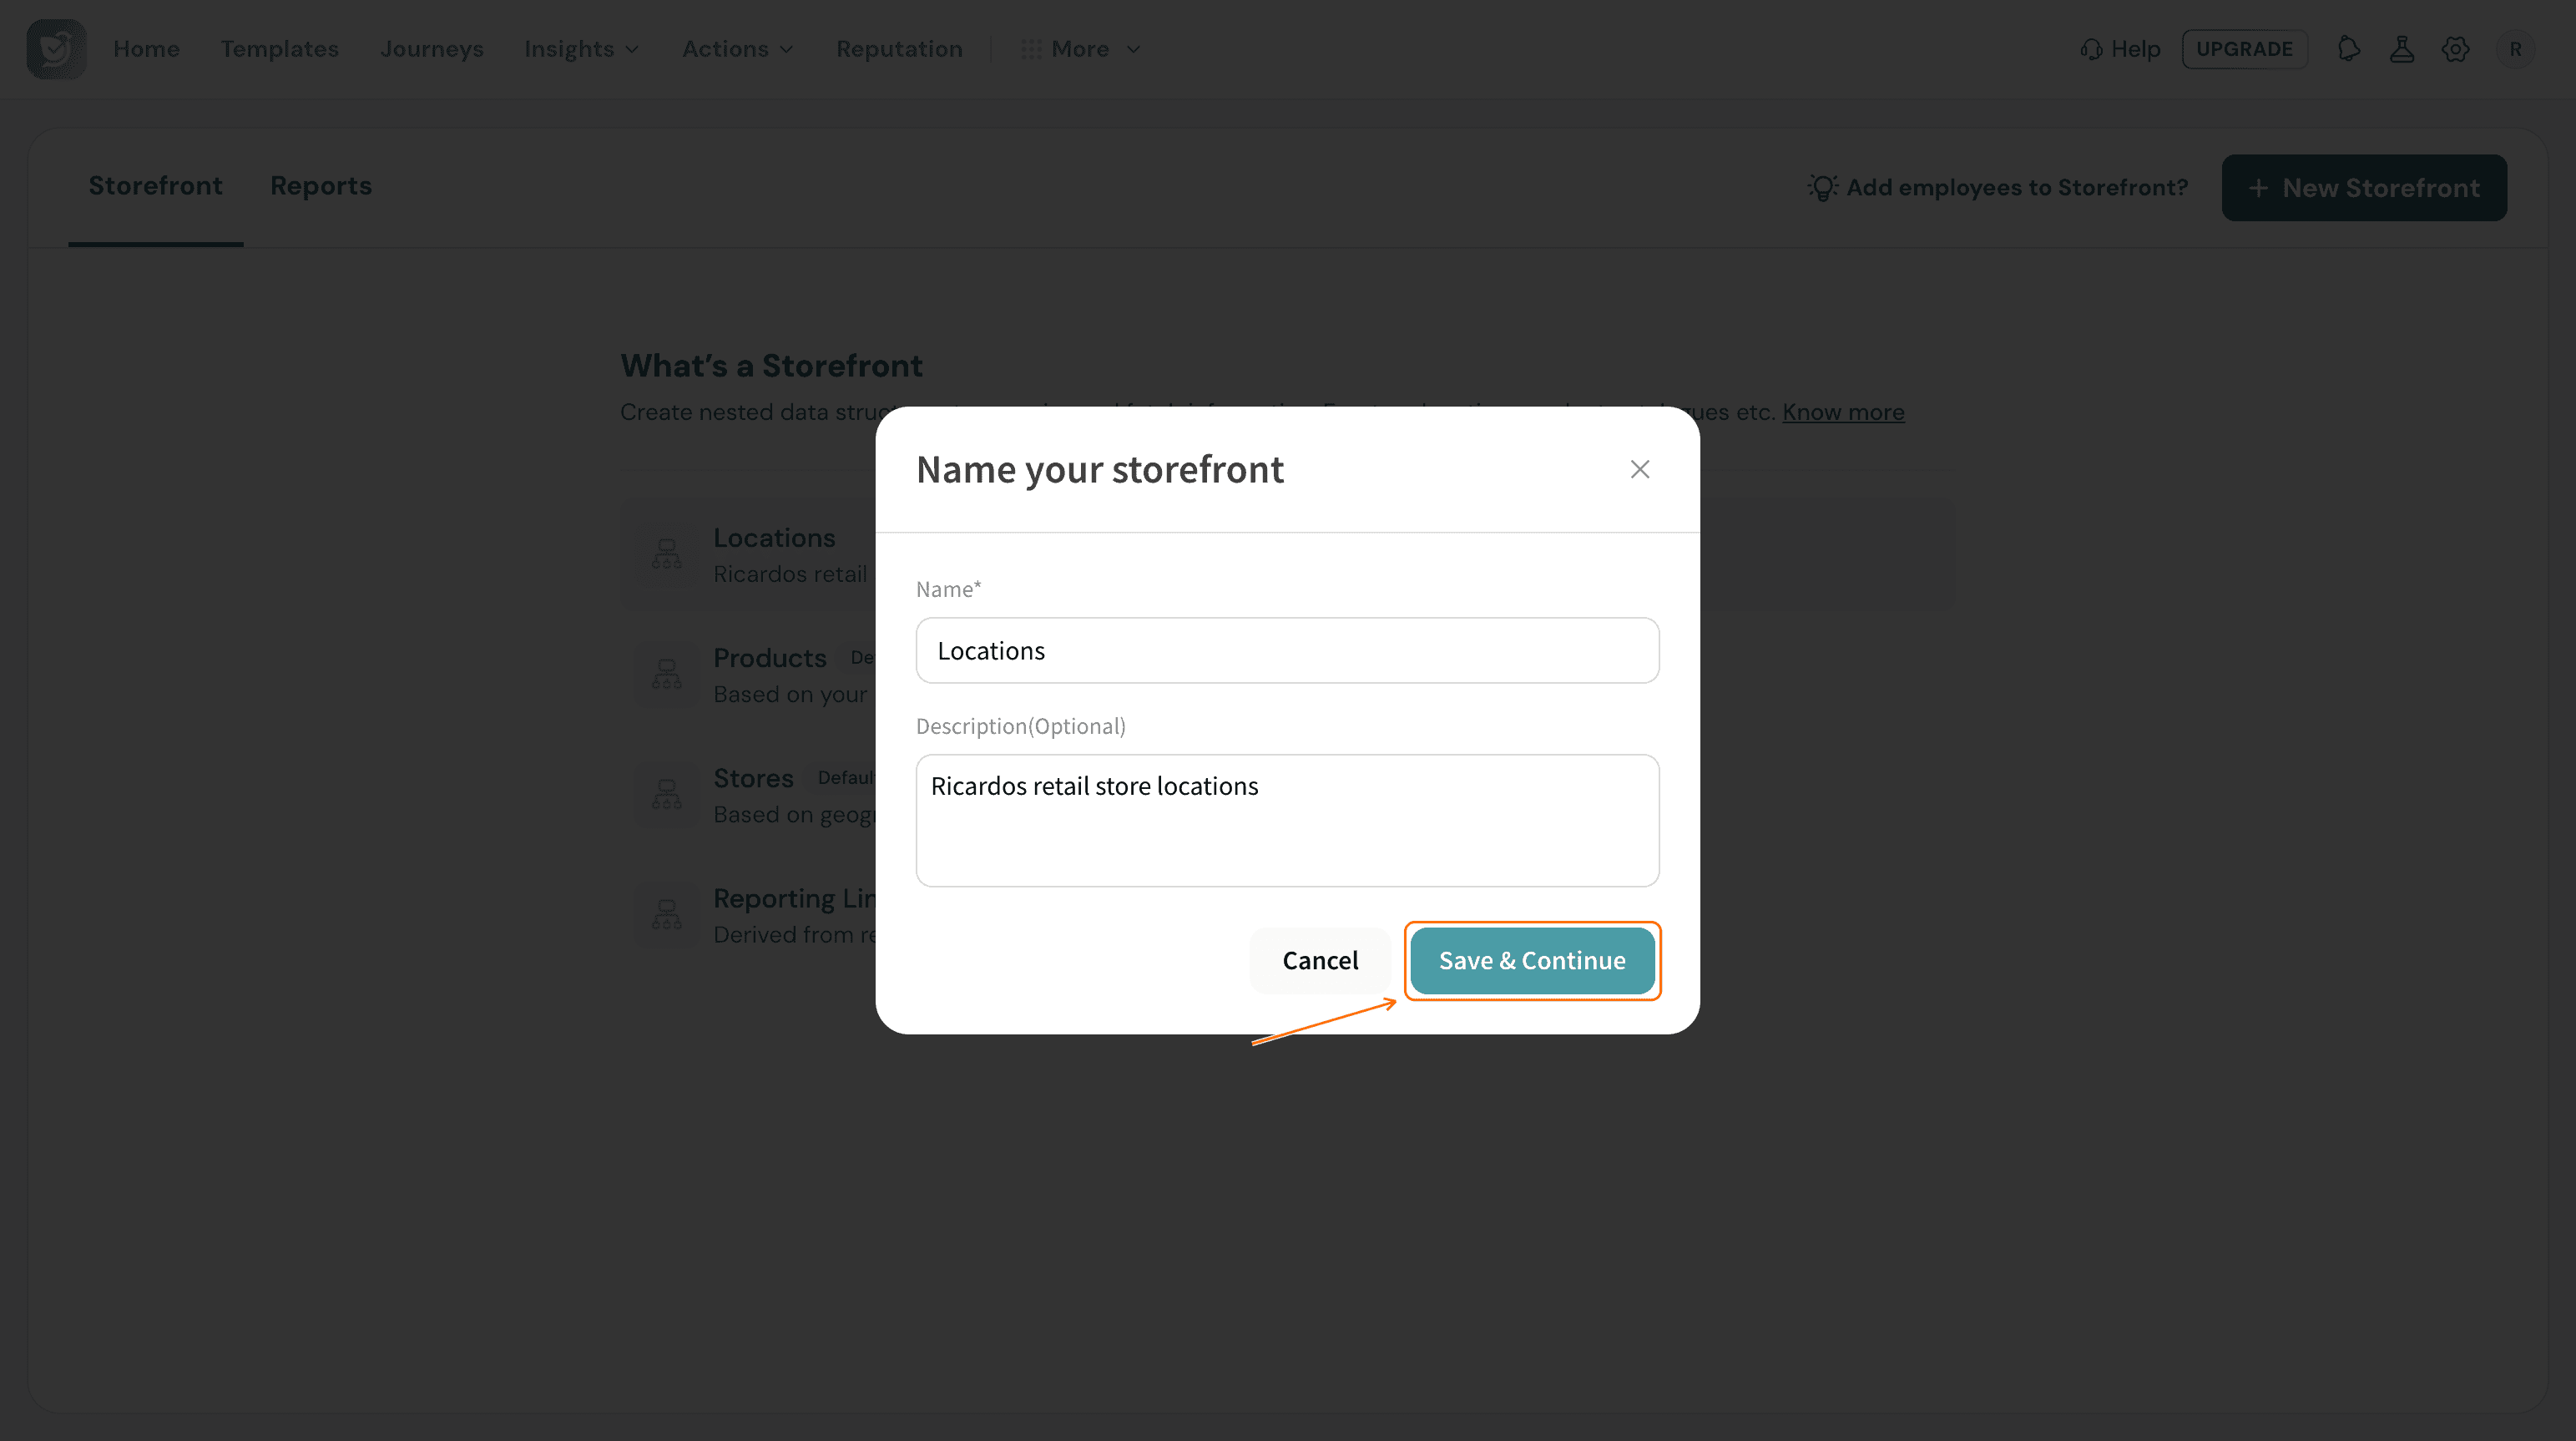The height and width of the screenshot is (1441, 2576).
Task: Open the Journeys menu item
Action: 432,49
